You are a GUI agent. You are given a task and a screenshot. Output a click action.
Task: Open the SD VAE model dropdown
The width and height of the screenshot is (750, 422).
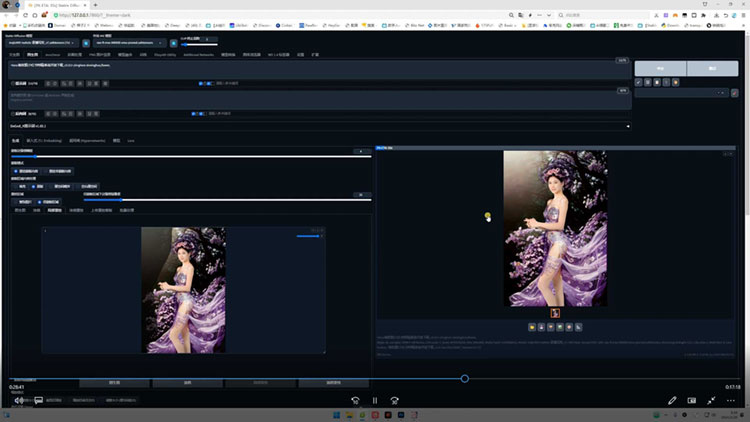click(130, 43)
